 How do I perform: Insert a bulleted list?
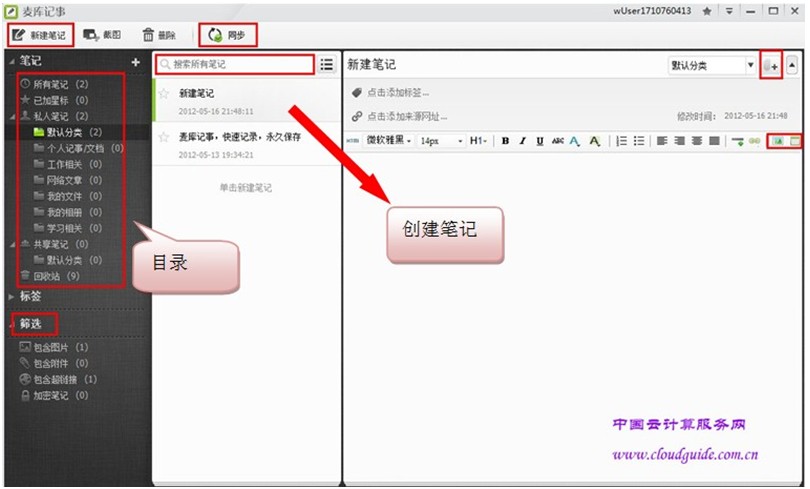(x=639, y=140)
